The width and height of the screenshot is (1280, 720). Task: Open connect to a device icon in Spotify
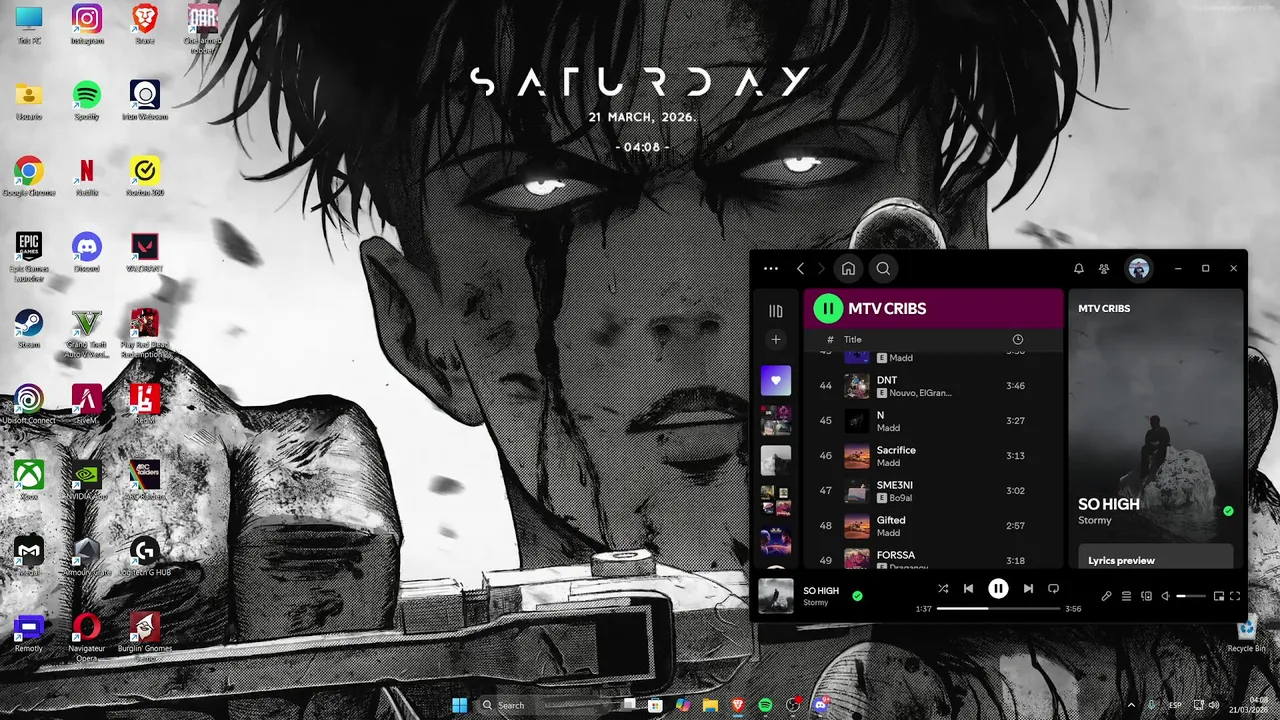pos(1146,596)
